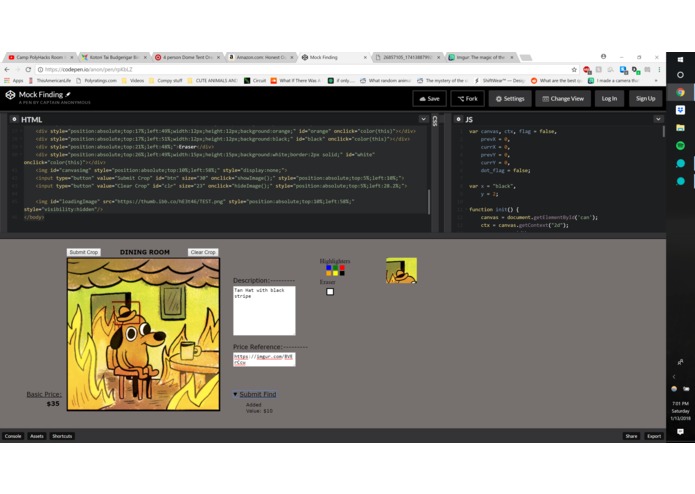Click the CodePen logo icon
This screenshot has width=695, height=494.
[10, 95]
